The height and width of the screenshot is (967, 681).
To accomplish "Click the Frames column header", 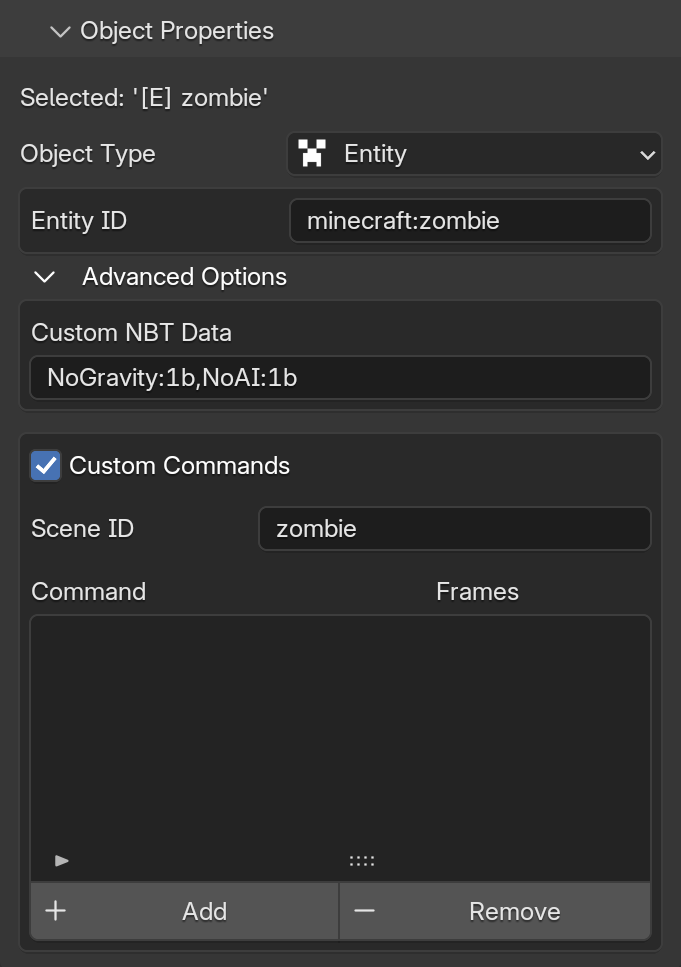I will pyautogui.click(x=477, y=591).
